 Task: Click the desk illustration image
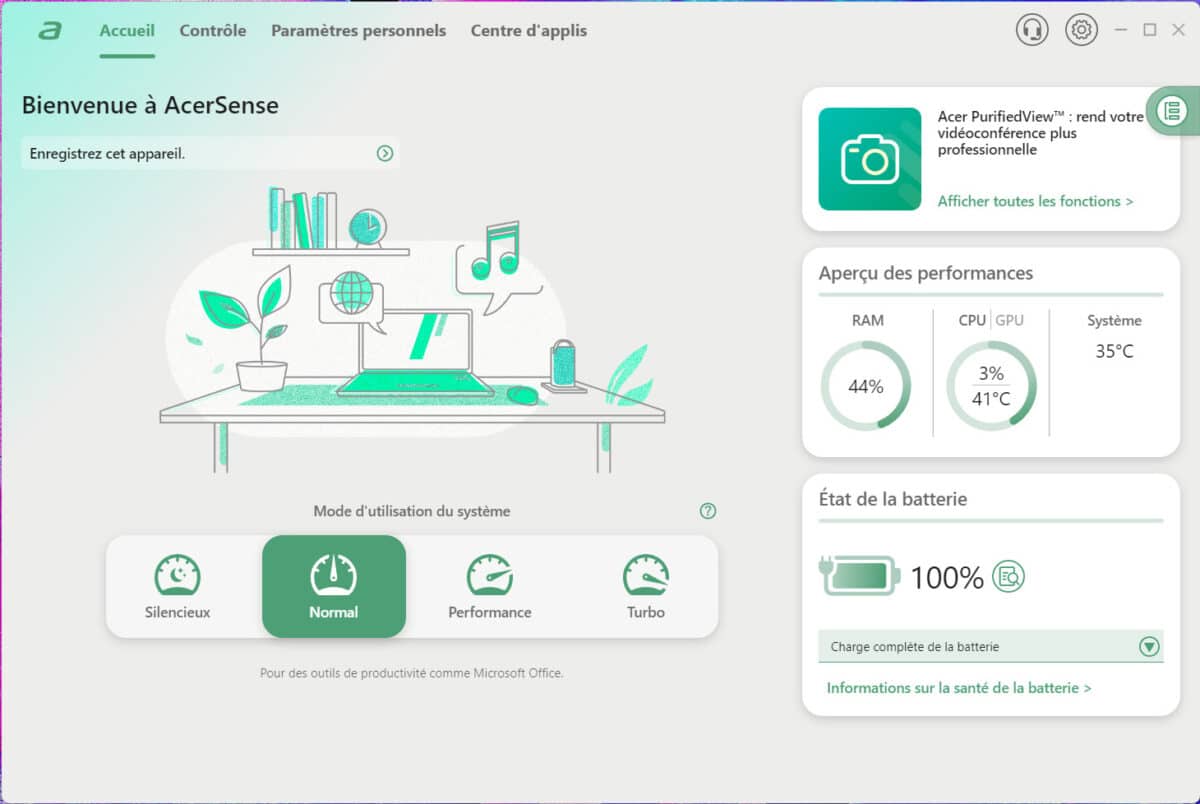pyautogui.click(x=412, y=329)
